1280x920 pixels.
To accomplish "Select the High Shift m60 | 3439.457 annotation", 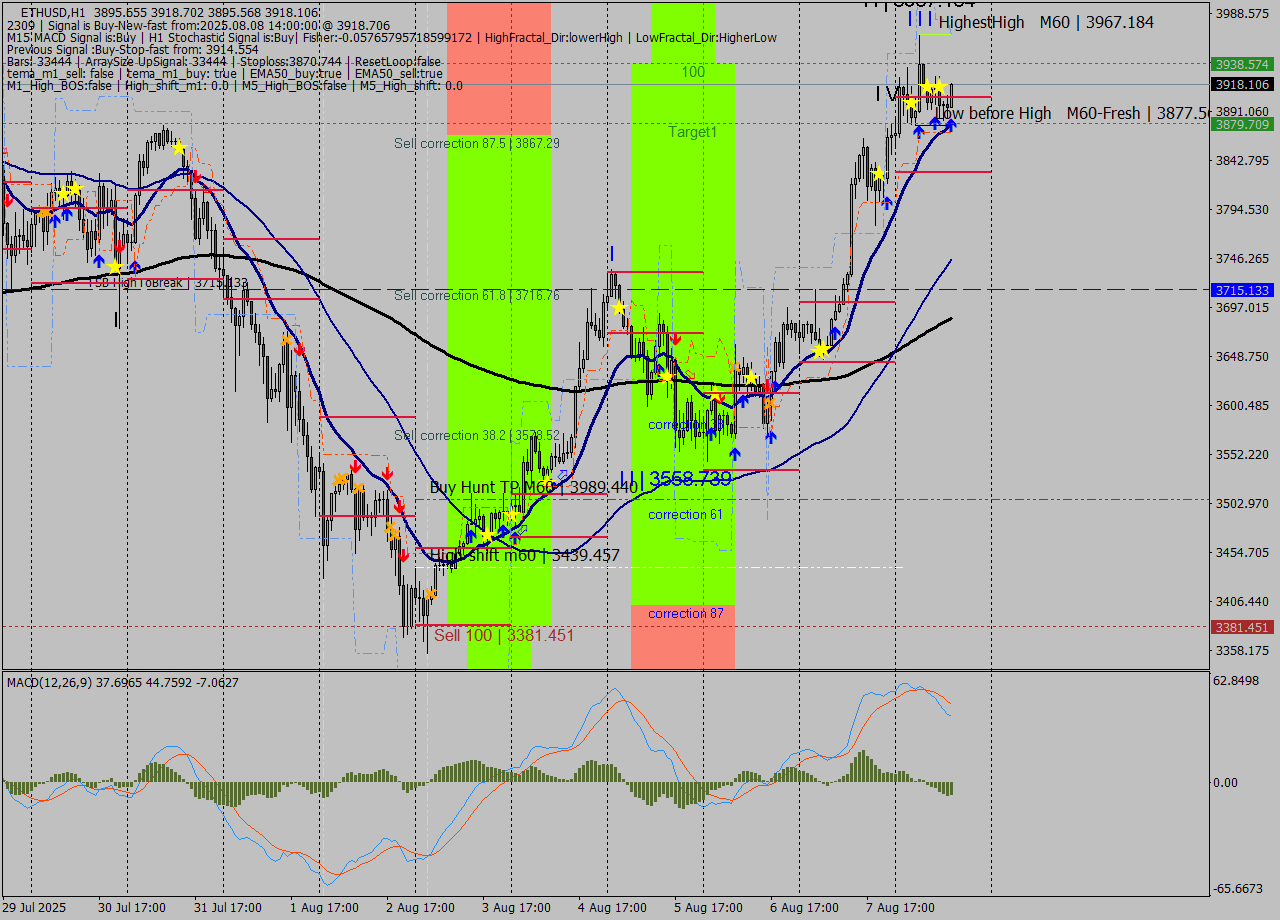I will [522, 554].
